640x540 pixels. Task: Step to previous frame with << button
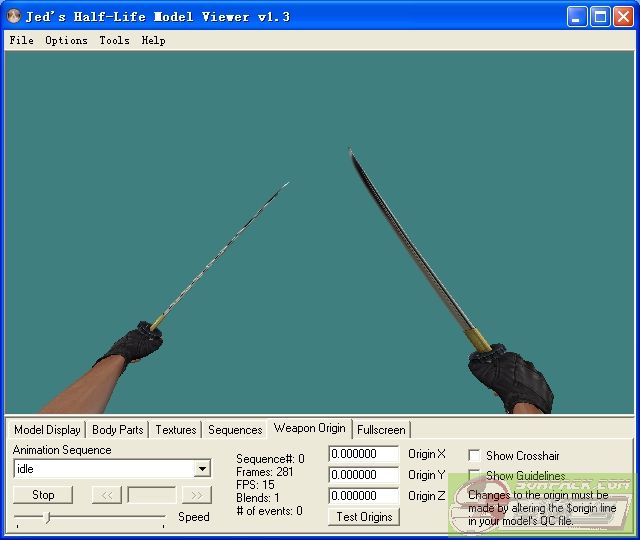click(x=106, y=495)
